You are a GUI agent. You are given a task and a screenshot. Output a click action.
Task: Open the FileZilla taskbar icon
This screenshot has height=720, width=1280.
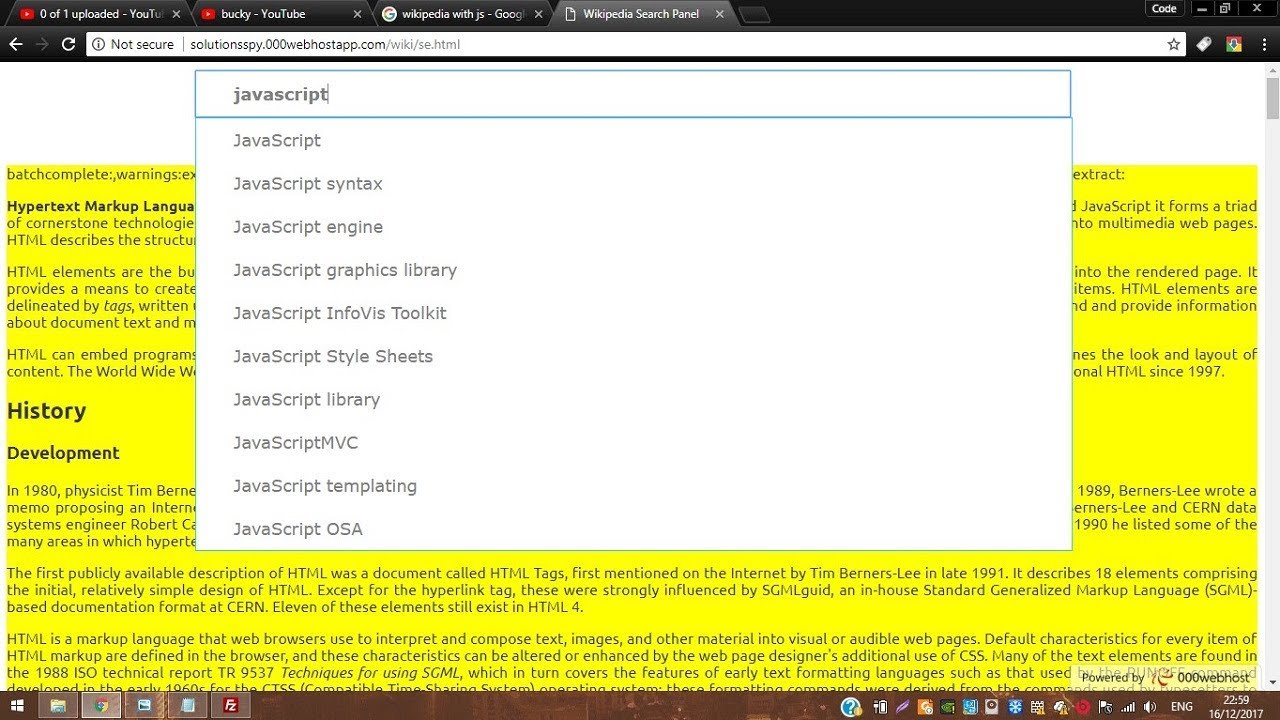click(231, 706)
